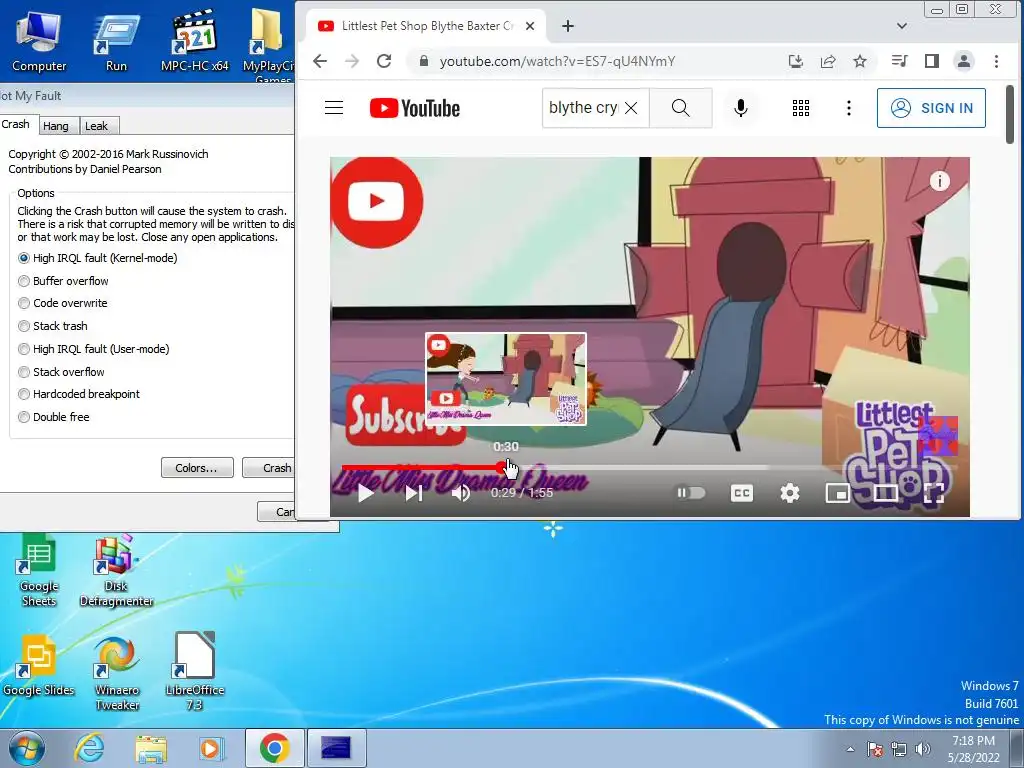Image resolution: width=1024 pixels, height=768 pixels.
Task: Click YouTube search magnifier button
Action: click(x=680, y=108)
